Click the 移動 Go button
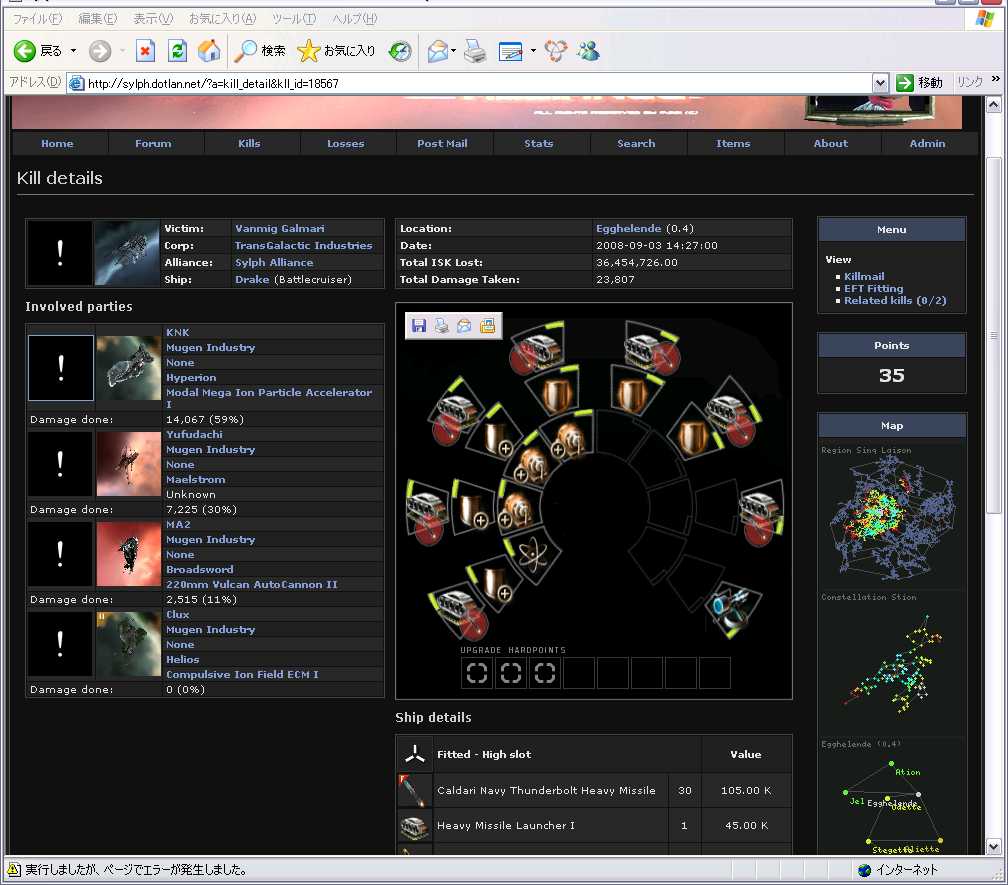This screenshot has width=1008, height=885. pyautogui.click(x=919, y=82)
